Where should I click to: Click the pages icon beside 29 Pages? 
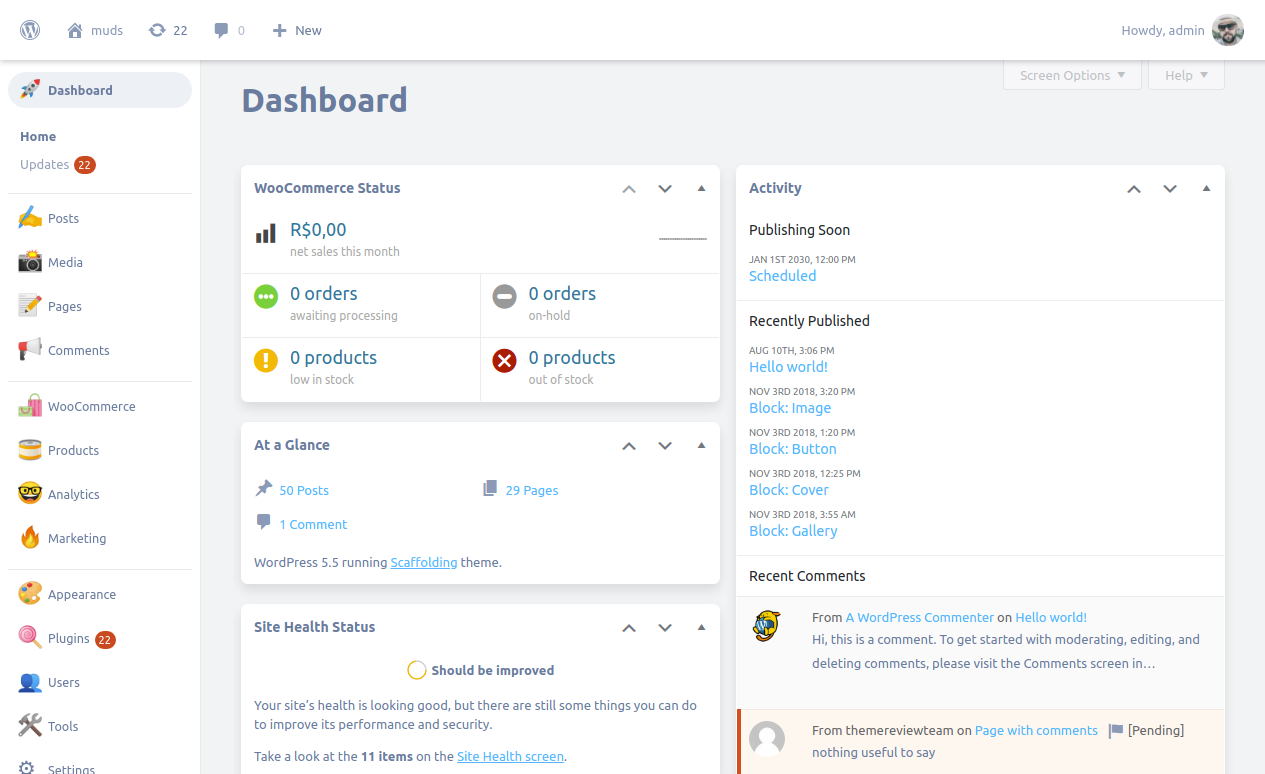(x=490, y=488)
